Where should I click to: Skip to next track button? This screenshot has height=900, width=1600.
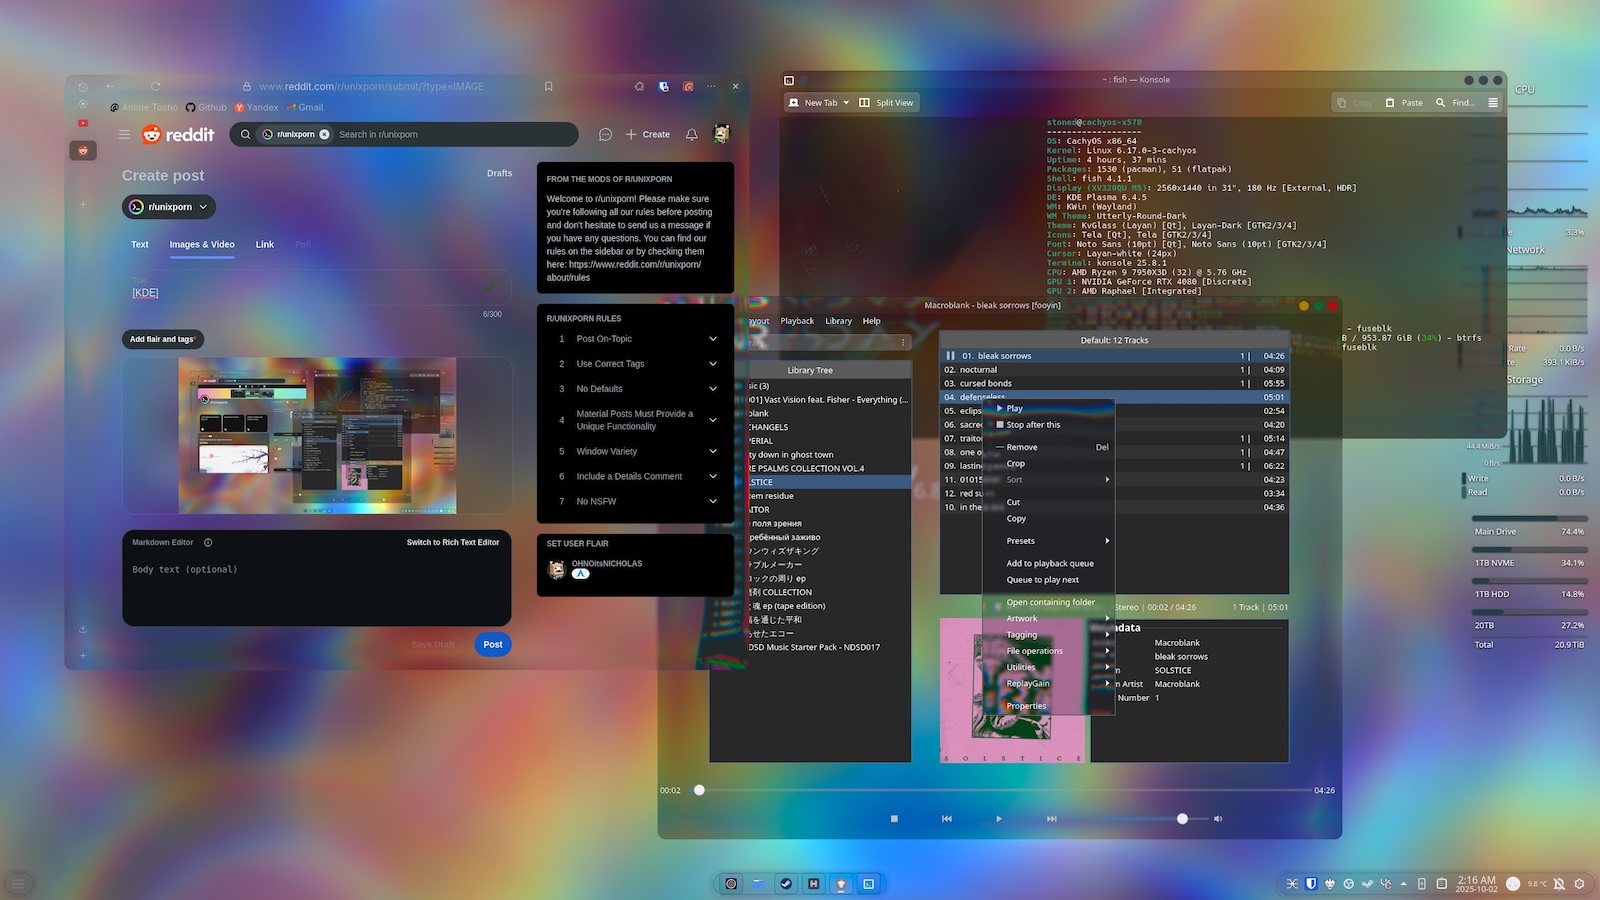tap(1051, 819)
